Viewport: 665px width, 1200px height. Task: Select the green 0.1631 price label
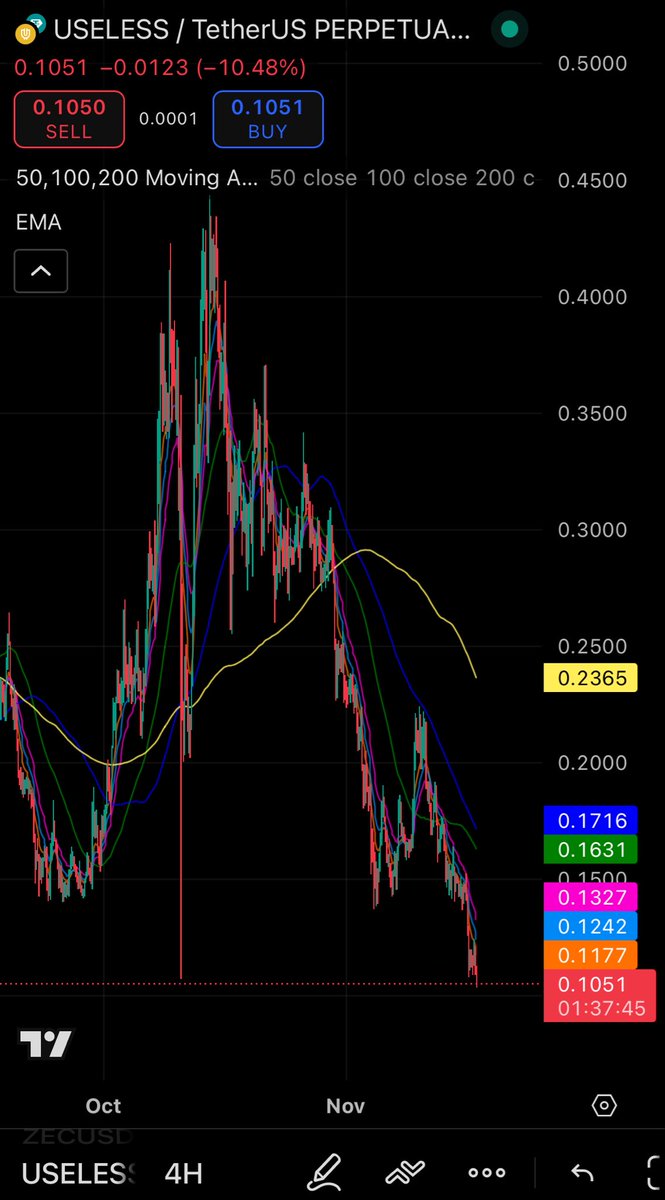tap(590, 851)
